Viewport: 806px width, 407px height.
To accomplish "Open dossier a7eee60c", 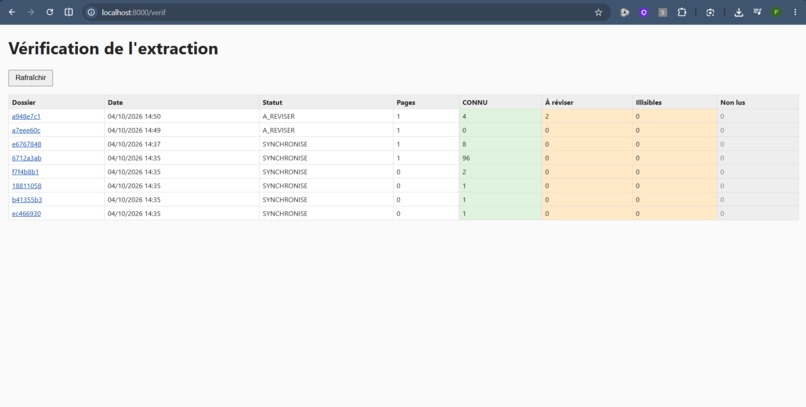I will 26,131.
